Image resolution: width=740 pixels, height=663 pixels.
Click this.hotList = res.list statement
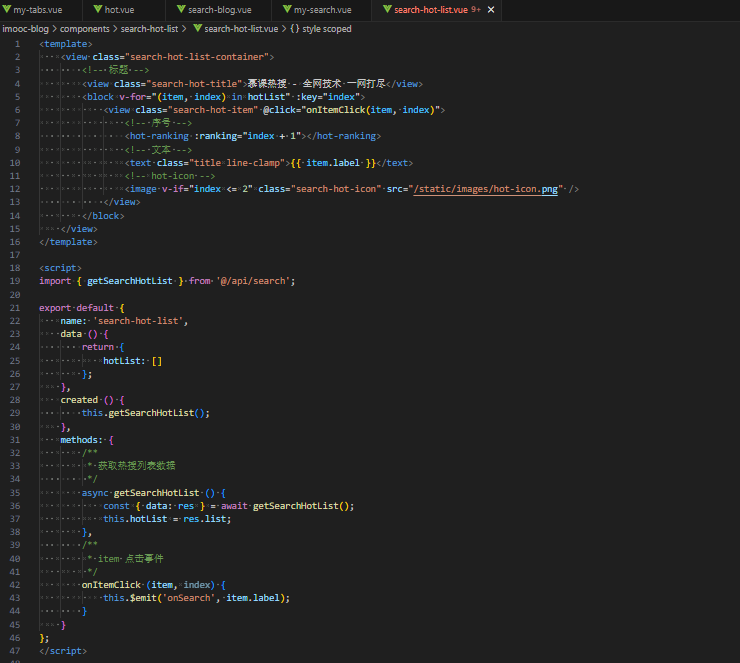click(x=167, y=519)
